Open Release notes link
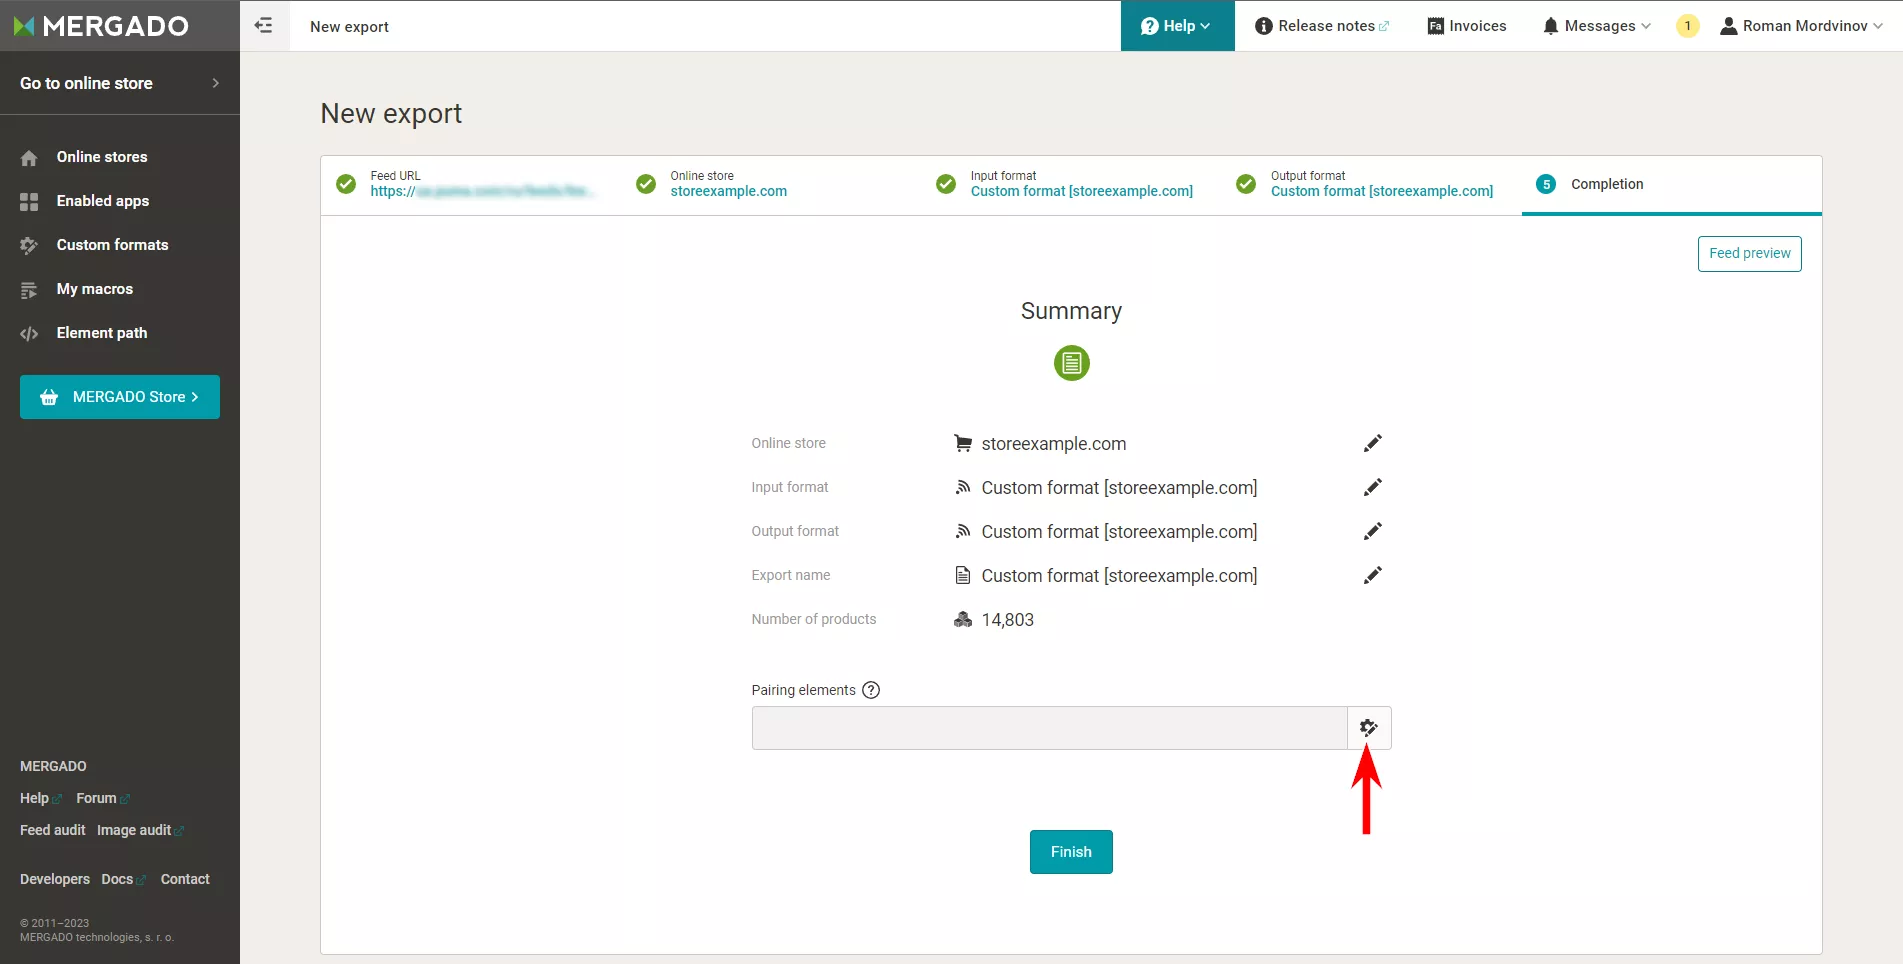Screen dimensions: 1903x964 click(1322, 26)
